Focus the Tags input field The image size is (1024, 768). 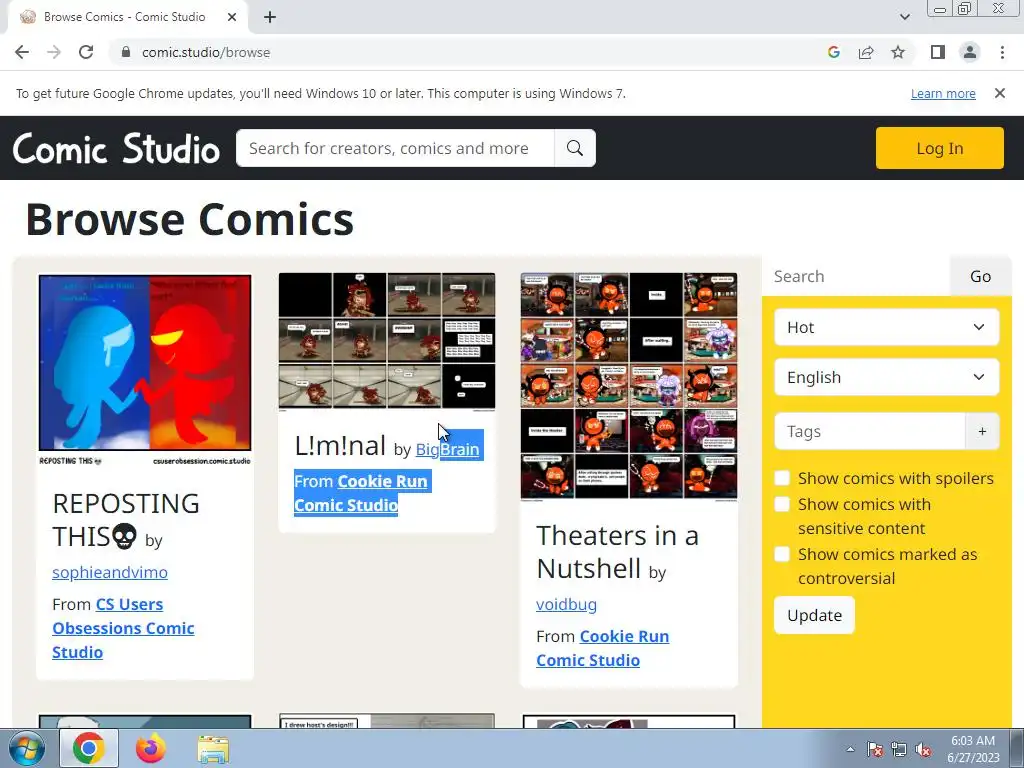tap(870, 431)
